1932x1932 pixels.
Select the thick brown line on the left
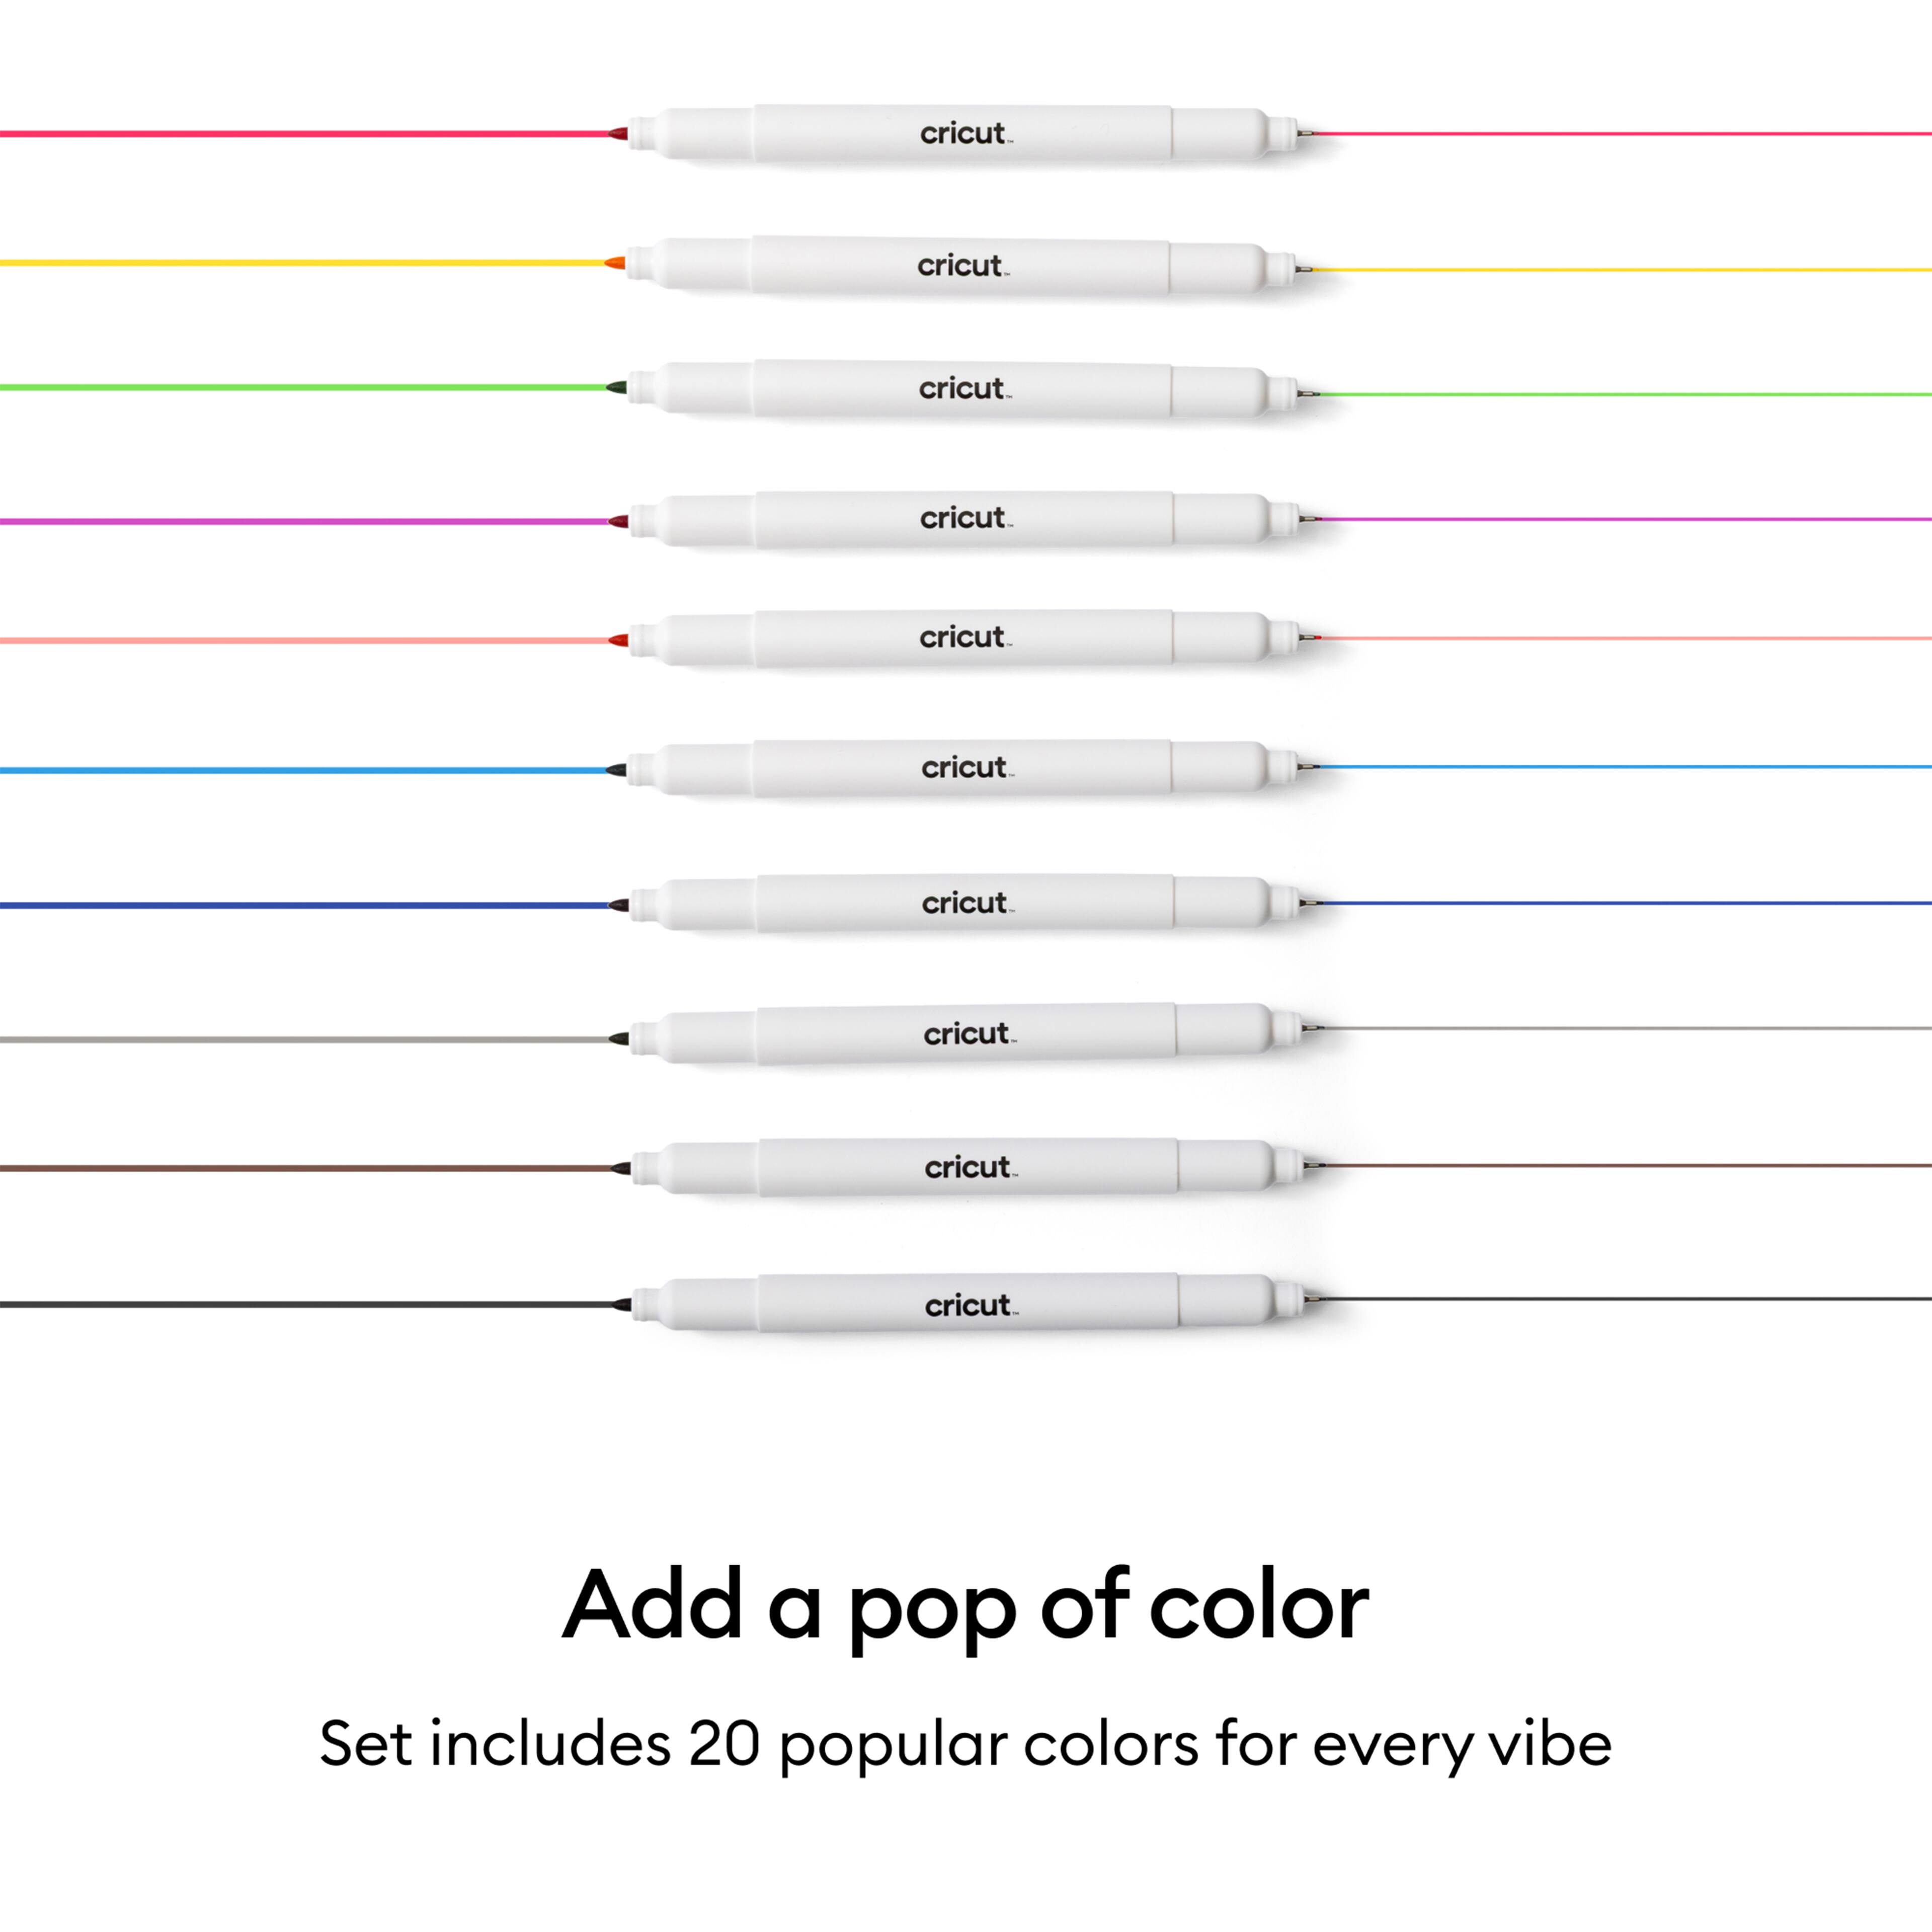[x=300, y=1167]
